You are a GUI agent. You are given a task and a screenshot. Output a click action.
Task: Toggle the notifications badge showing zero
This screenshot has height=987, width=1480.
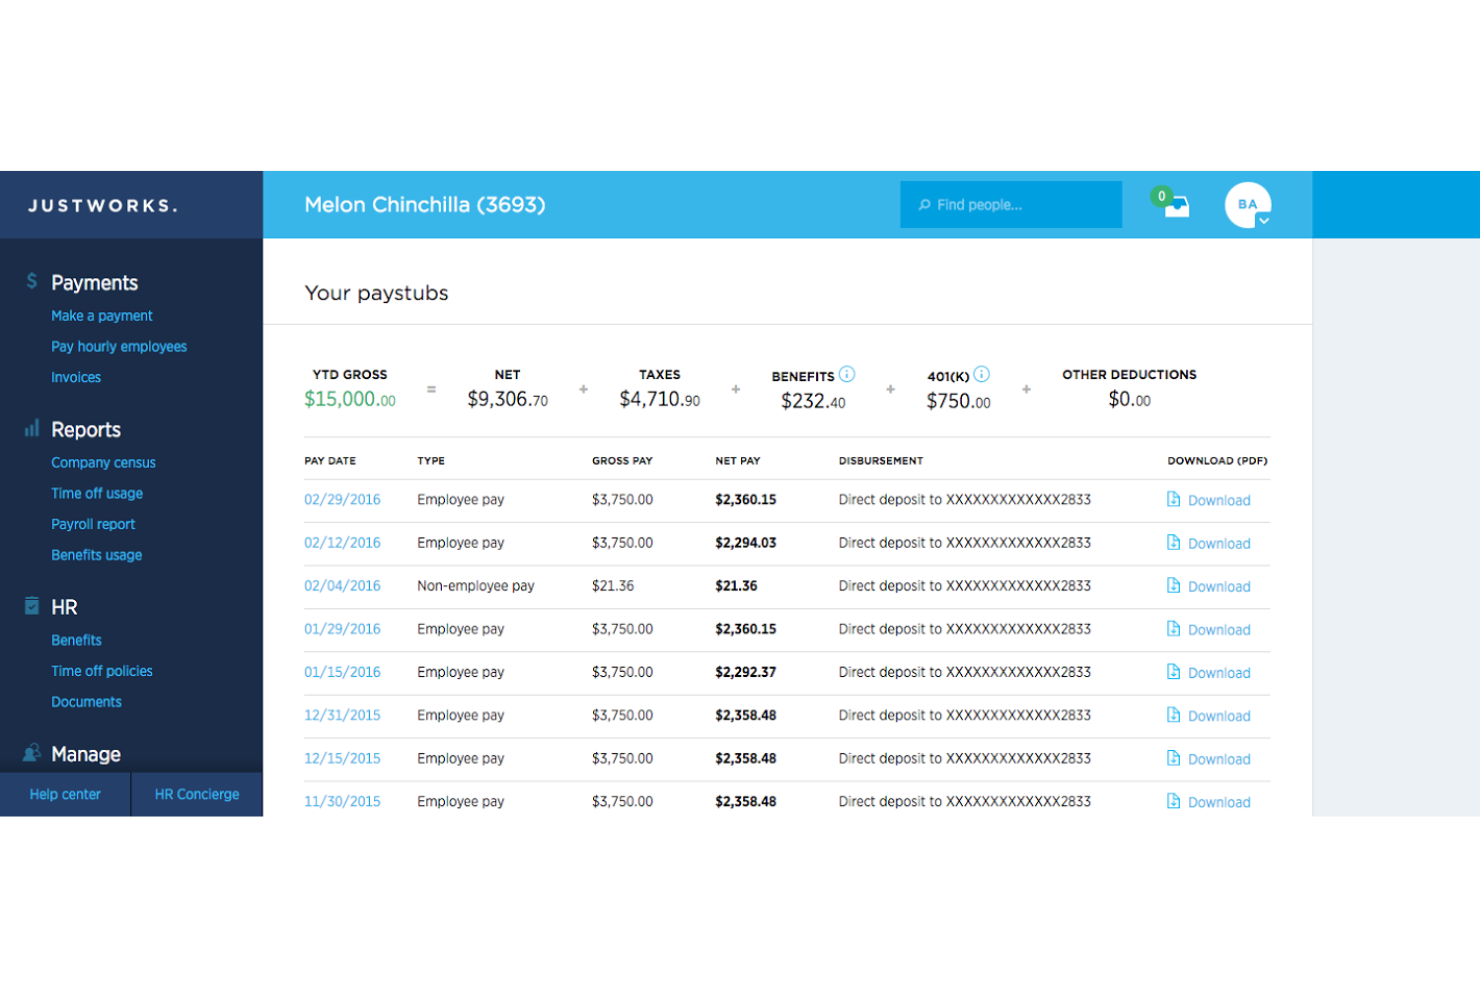coord(1161,197)
